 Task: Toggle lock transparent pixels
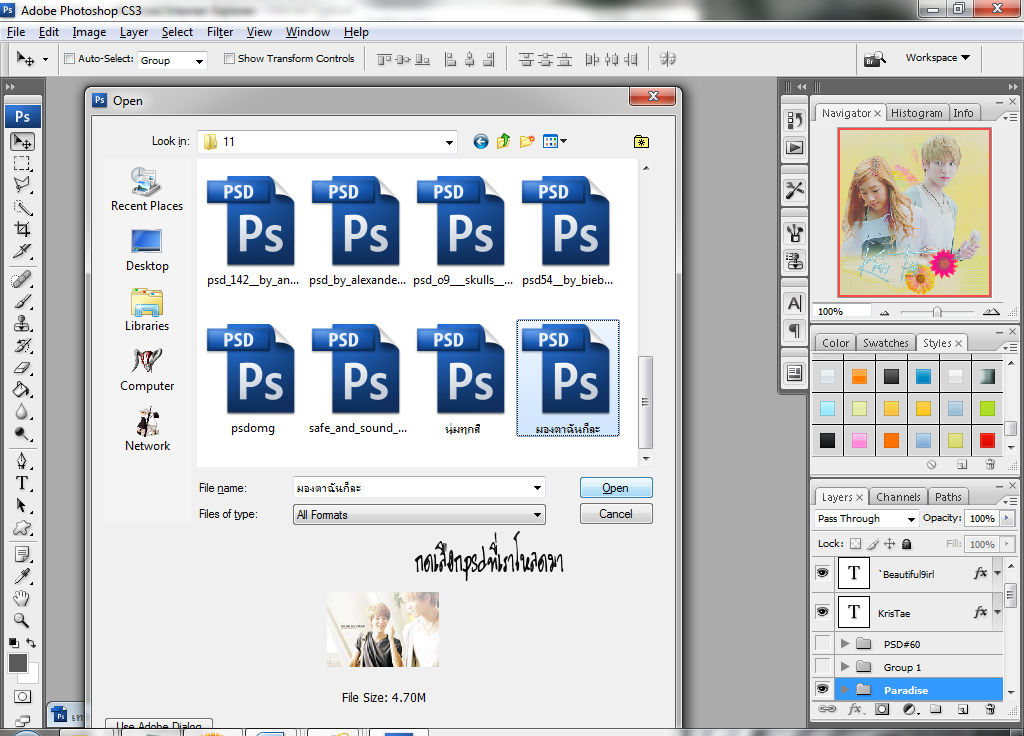click(x=856, y=543)
